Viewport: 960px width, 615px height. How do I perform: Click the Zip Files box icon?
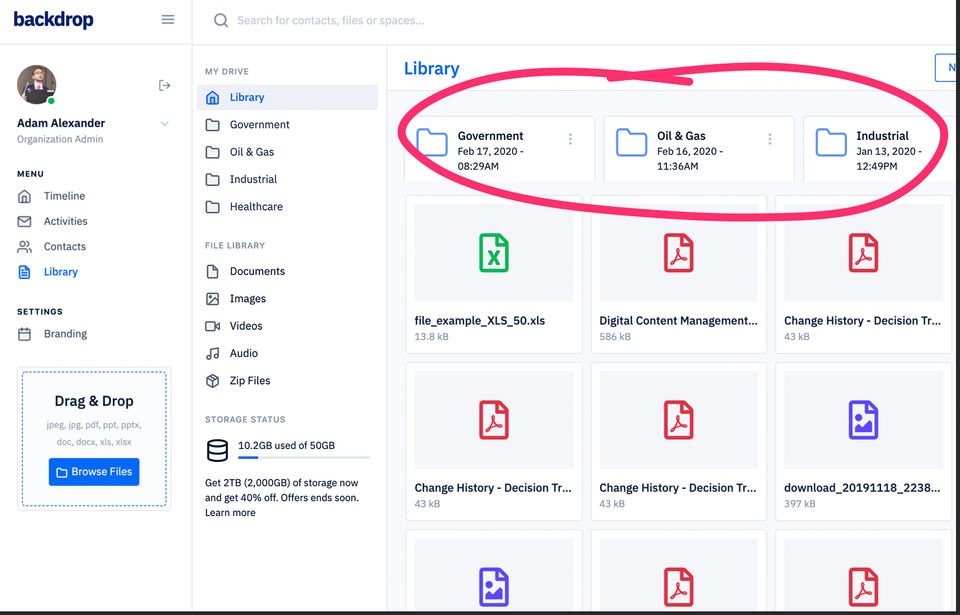point(212,381)
